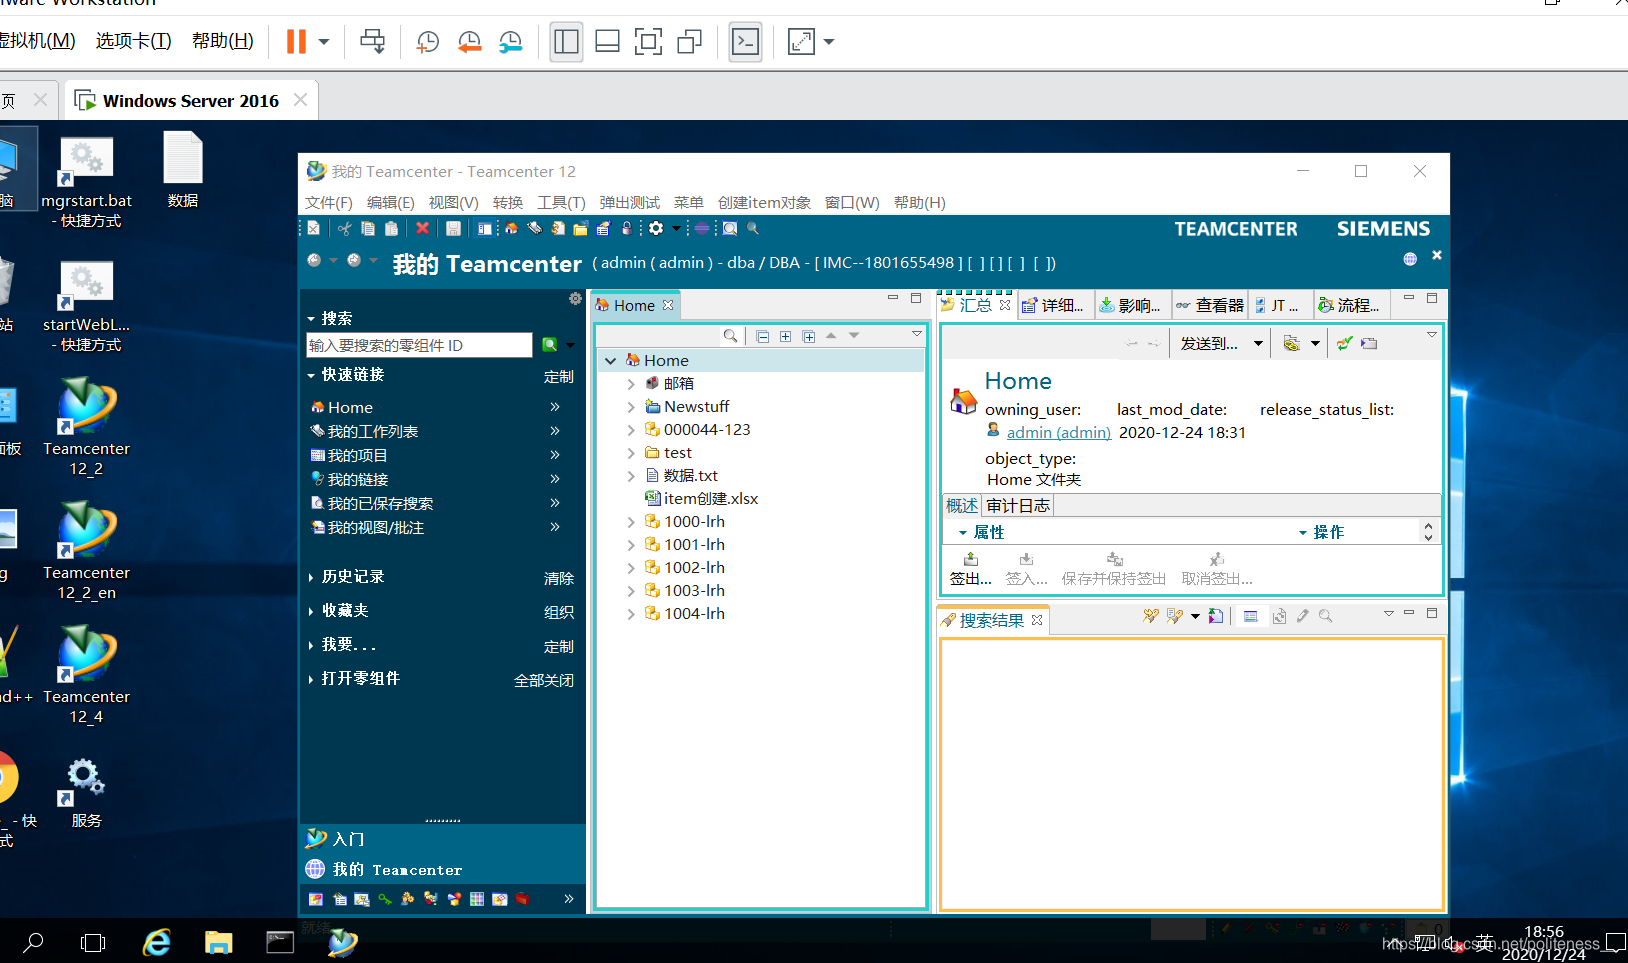The width and height of the screenshot is (1628, 963).
Task: Switch to the 审计日志 tab
Action: coord(1018,506)
